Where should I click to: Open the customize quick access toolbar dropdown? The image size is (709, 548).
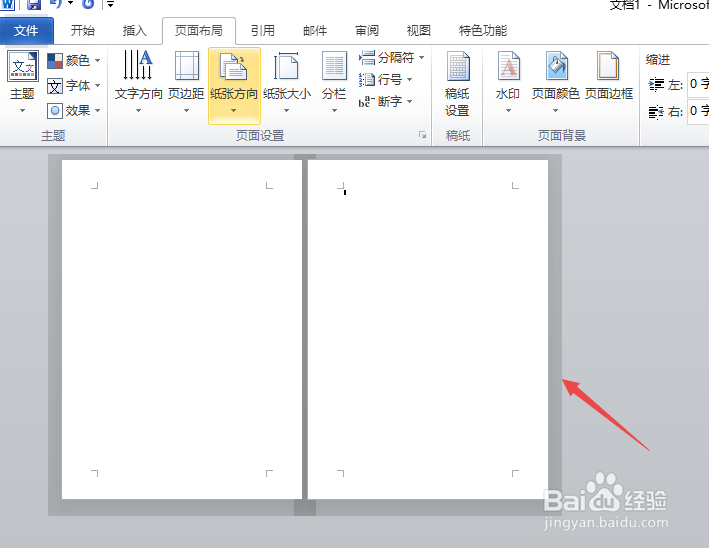110,5
